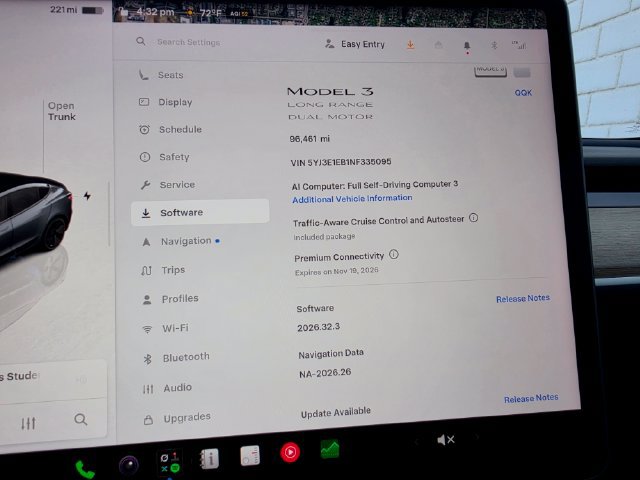Tap Open Trunk on the car view

62,111
